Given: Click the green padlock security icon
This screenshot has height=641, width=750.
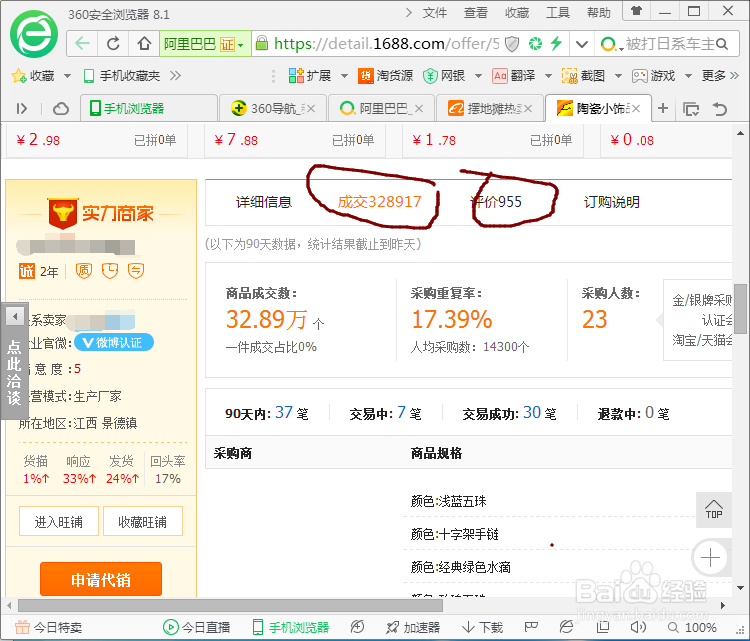Looking at the screenshot, I should [x=262, y=43].
